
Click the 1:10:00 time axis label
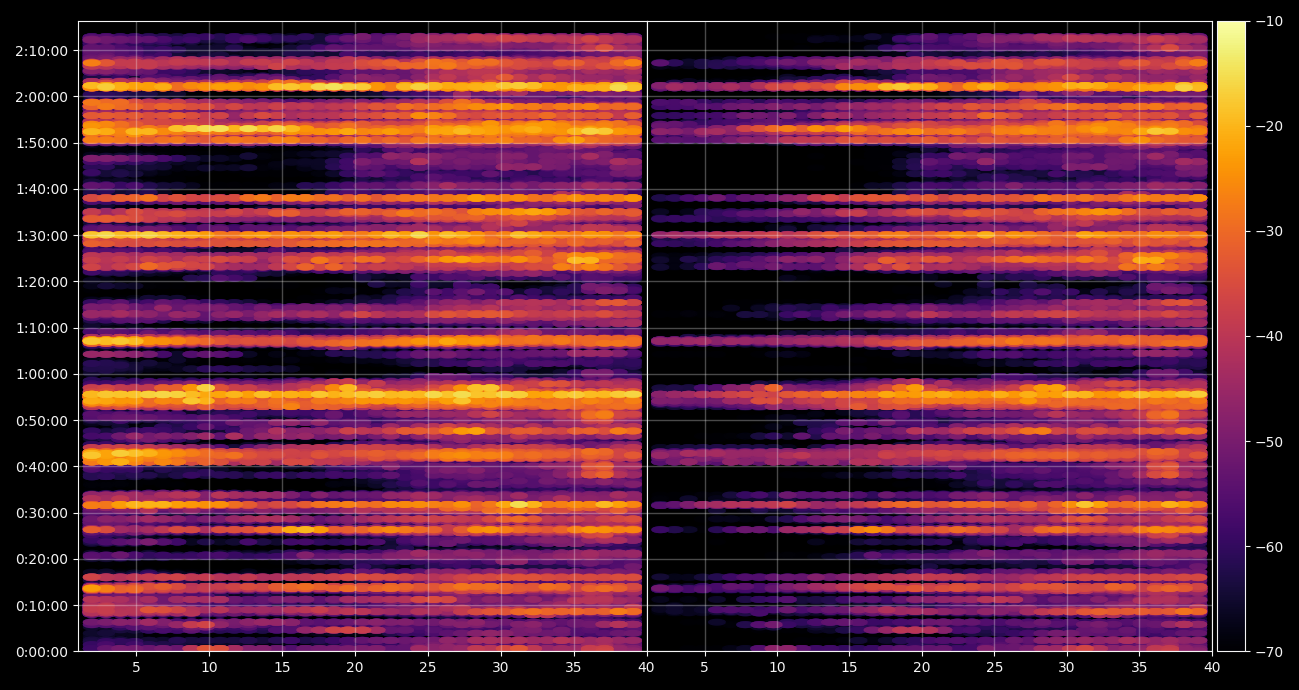(42, 328)
